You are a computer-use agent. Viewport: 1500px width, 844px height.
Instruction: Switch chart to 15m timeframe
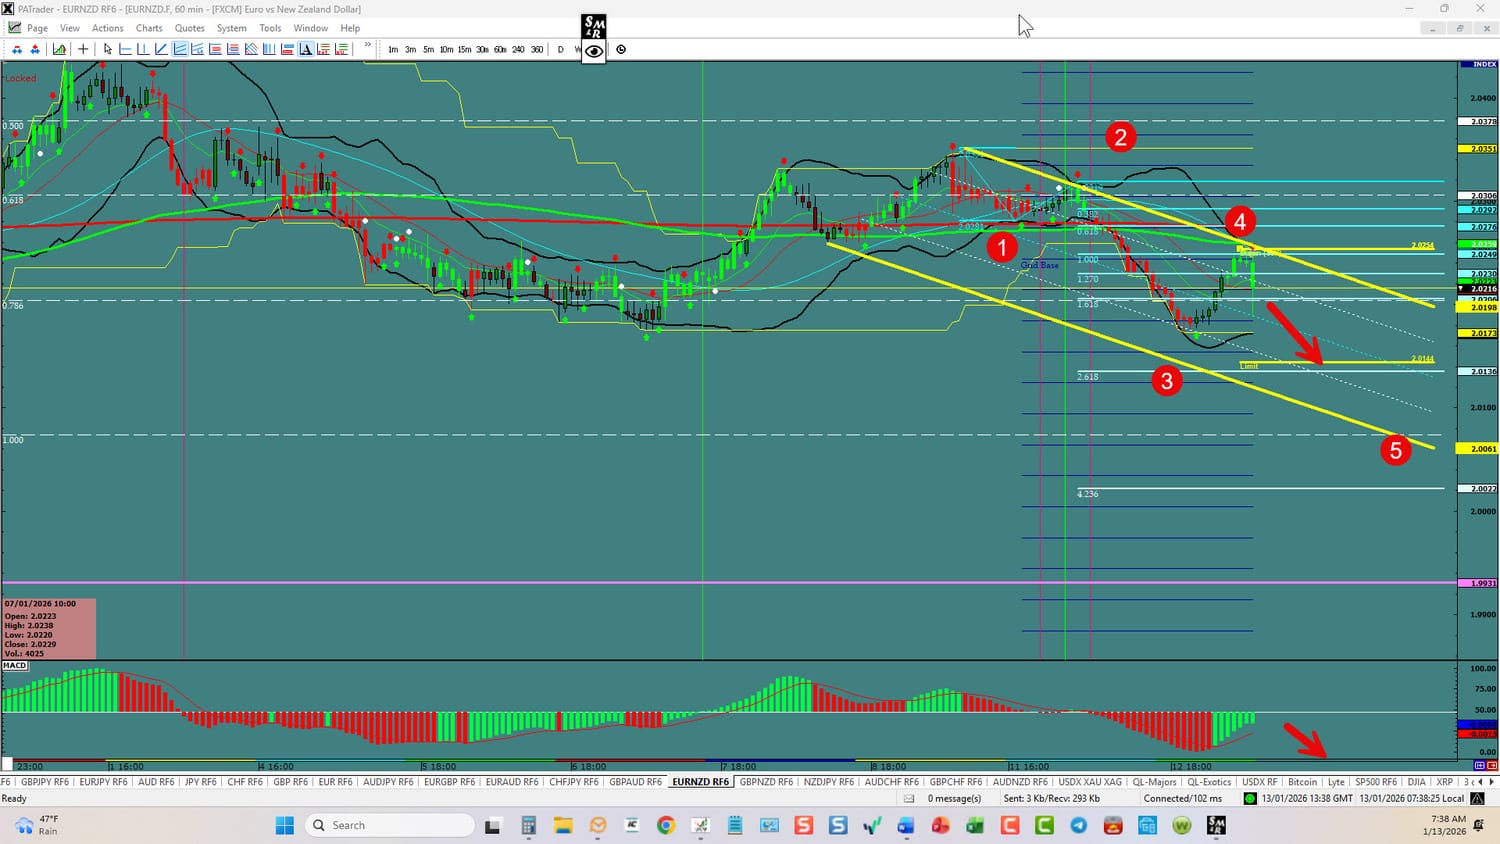[x=464, y=49]
